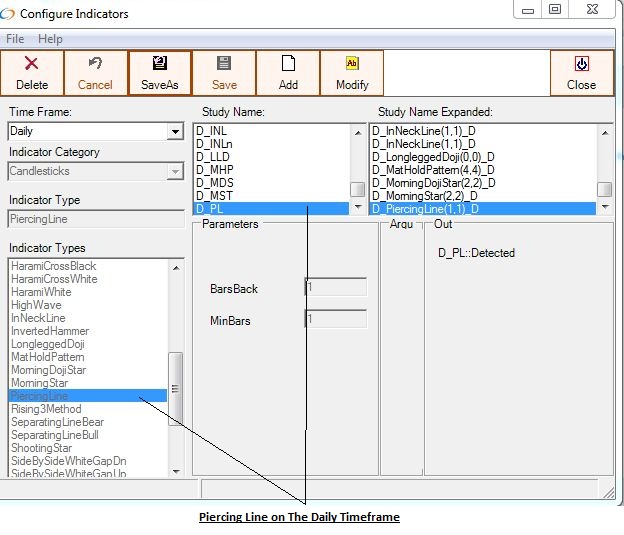Click the BarsBack parameter field
Viewport: 624px width, 535px height.
click(336, 288)
